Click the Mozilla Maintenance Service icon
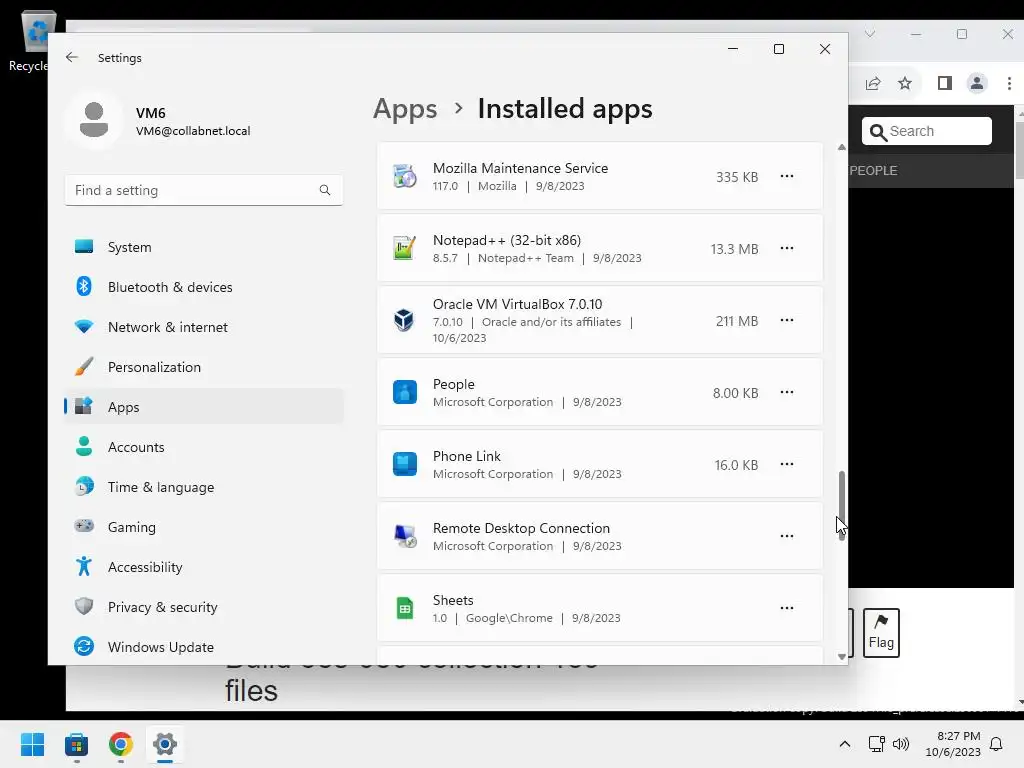The height and width of the screenshot is (768, 1024). coord(405,176)
